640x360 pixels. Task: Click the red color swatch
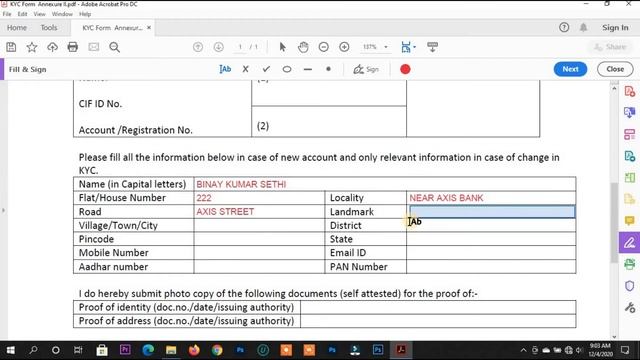405,69
